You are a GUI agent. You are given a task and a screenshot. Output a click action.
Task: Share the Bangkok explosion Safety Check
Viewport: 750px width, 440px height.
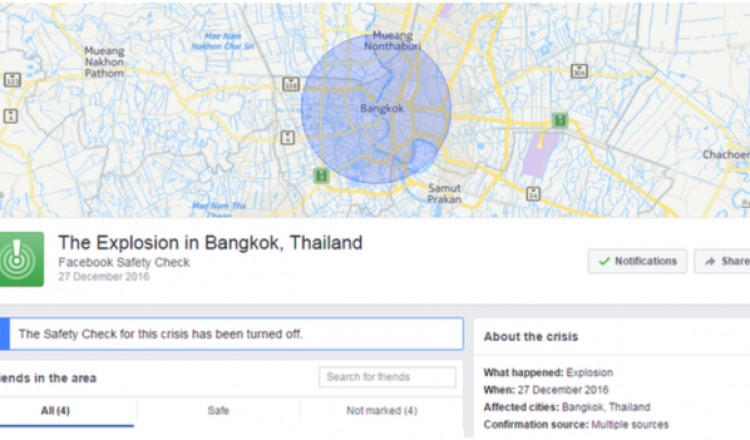(722, 261)
